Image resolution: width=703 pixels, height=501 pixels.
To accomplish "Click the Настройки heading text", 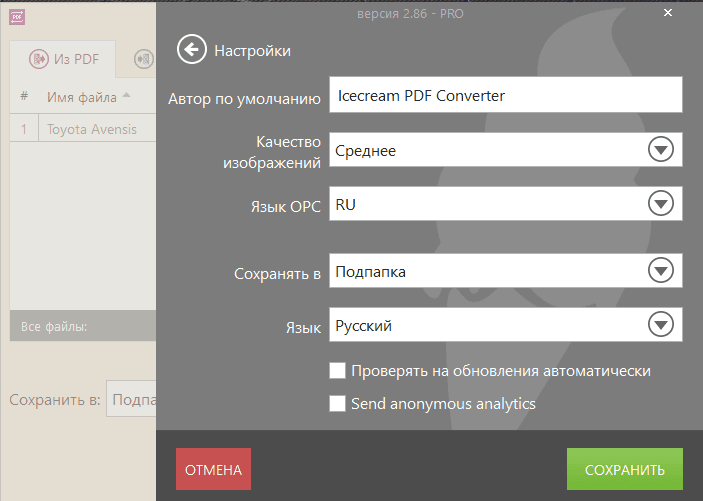I will tap(252, 50).
